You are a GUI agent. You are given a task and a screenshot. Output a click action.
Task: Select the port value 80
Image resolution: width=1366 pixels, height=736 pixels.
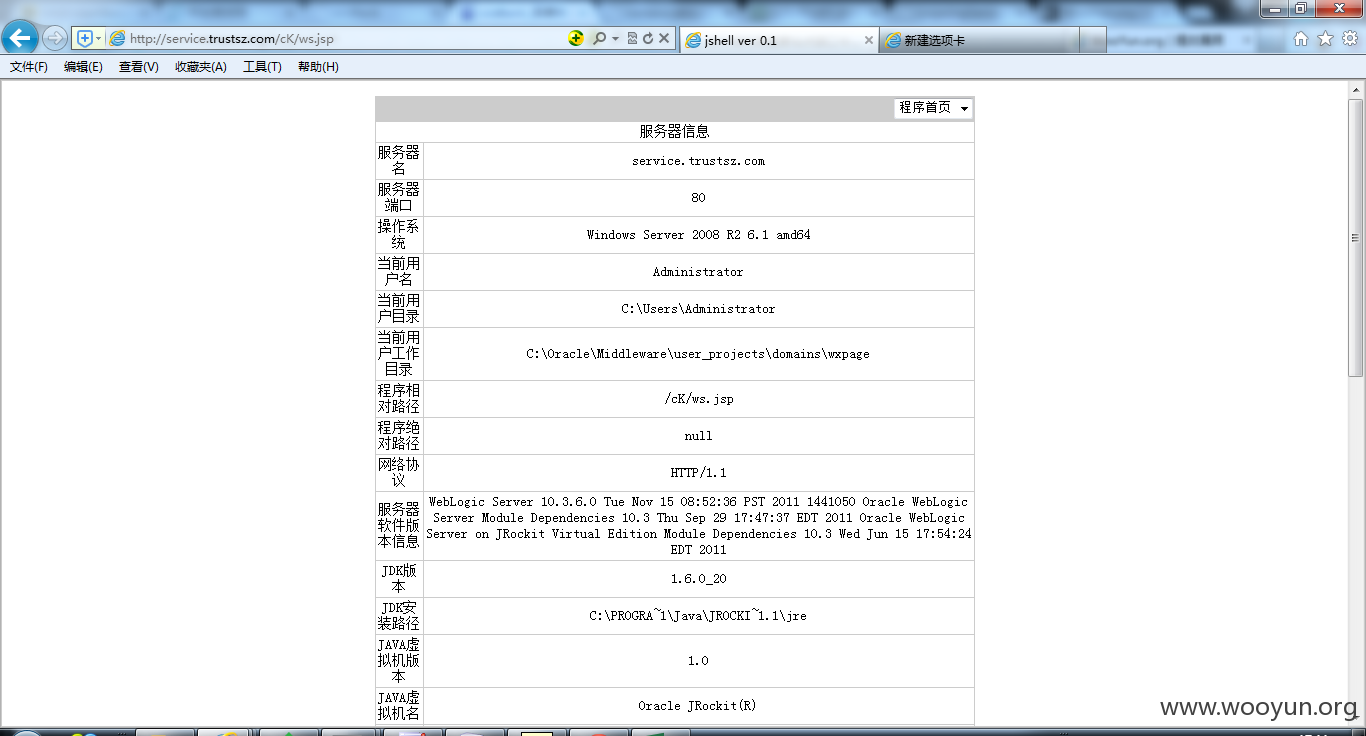click(x=698, y=198)
